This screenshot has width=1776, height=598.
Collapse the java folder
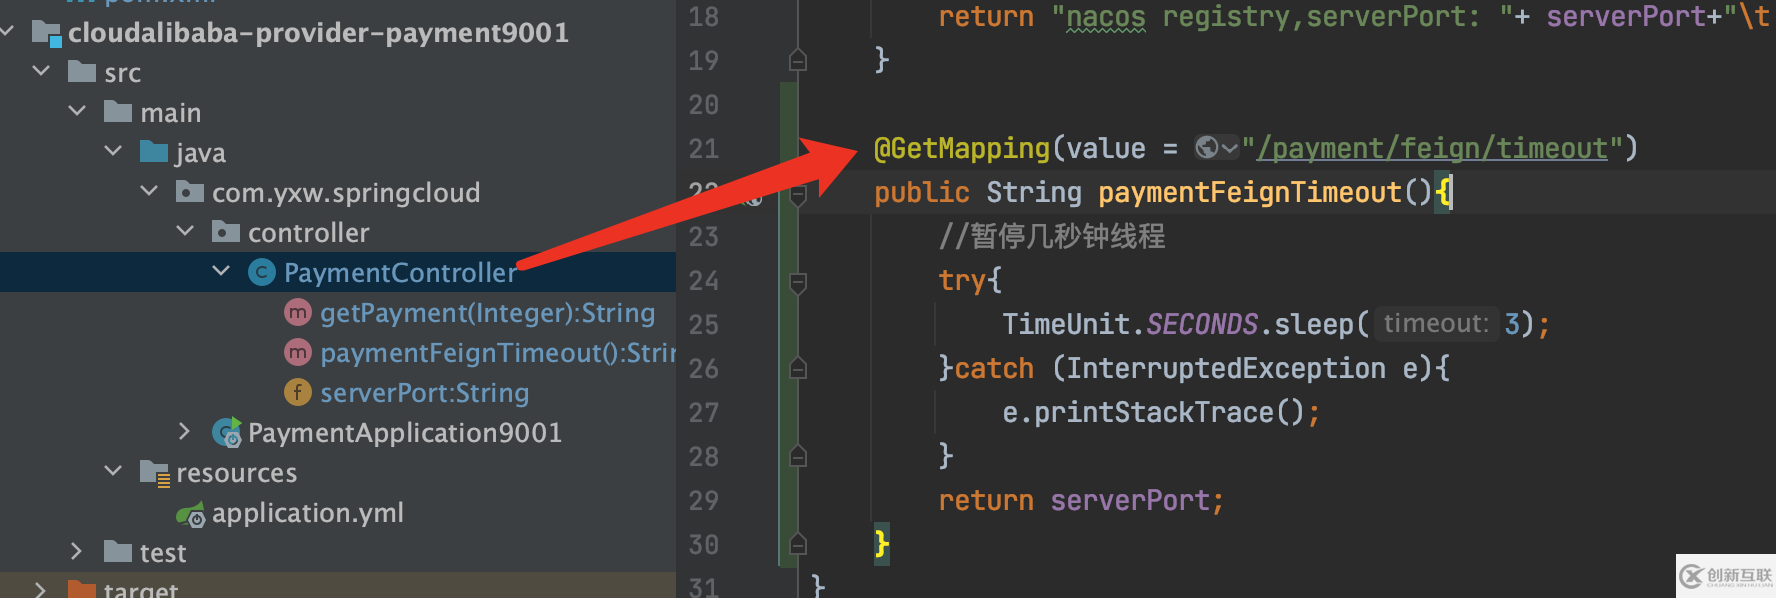[113, 152]
